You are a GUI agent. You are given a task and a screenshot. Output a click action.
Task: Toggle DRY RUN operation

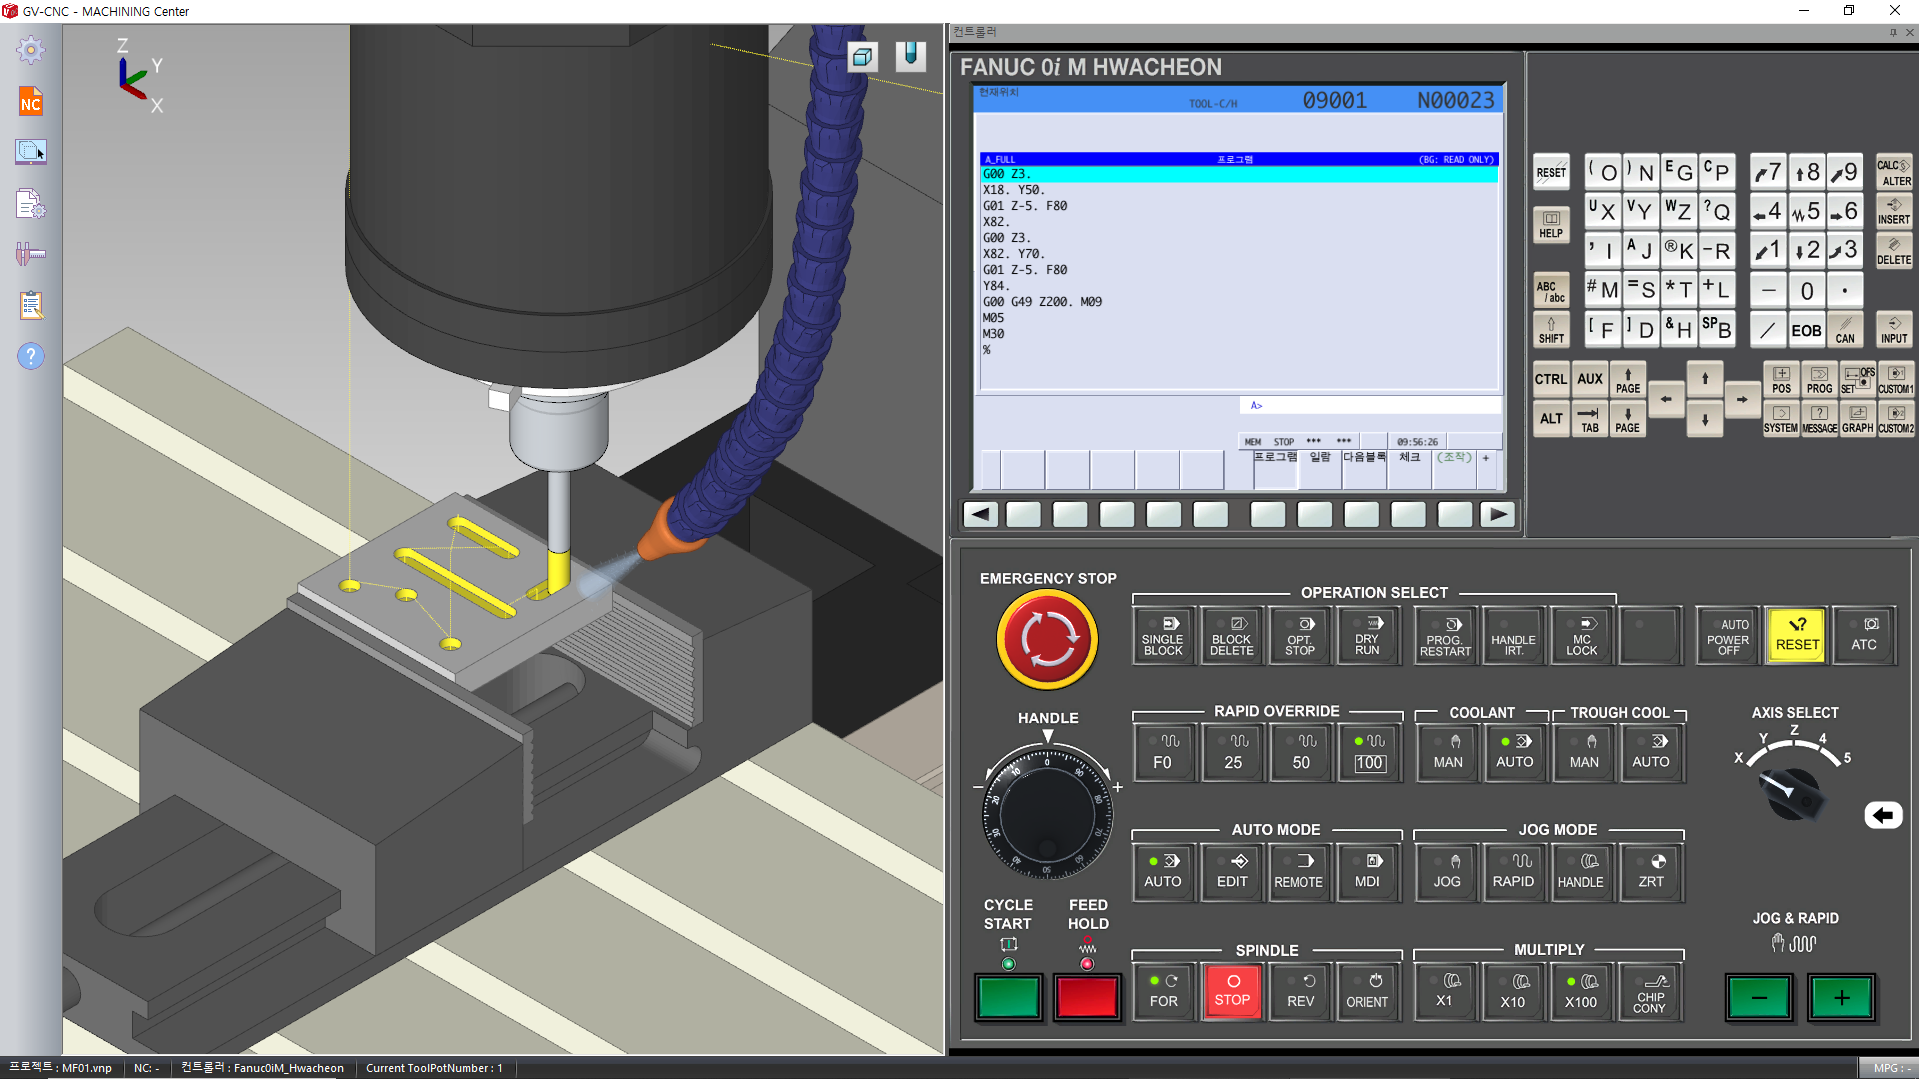pyautogui.click(x=1367, y=636)
